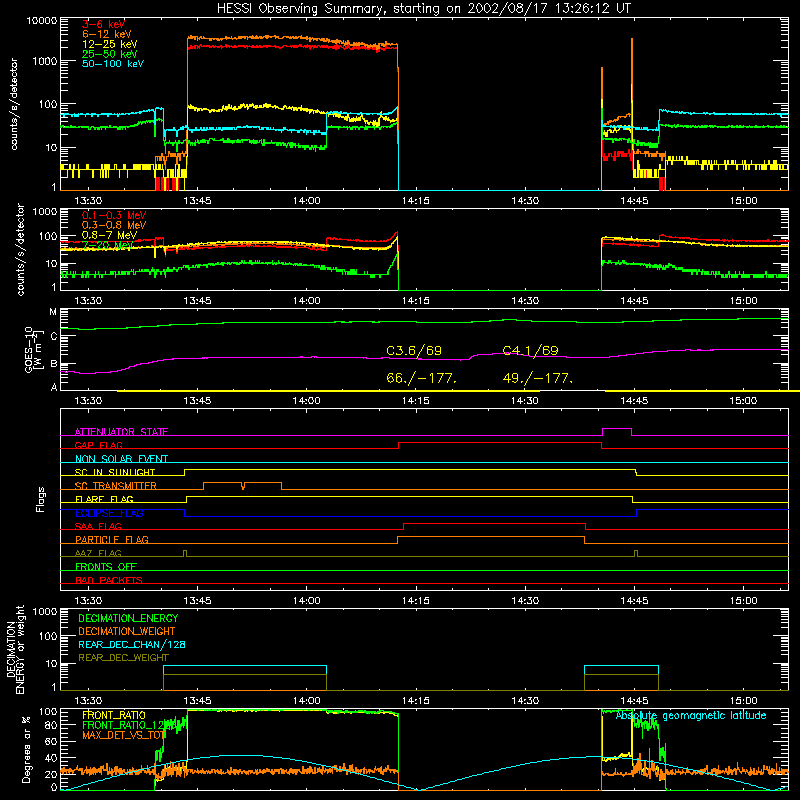Select the ATTENUATOR_STATE flag label
Image resolution: width=800 pixels, height=800 pixels.
point(121,432)
